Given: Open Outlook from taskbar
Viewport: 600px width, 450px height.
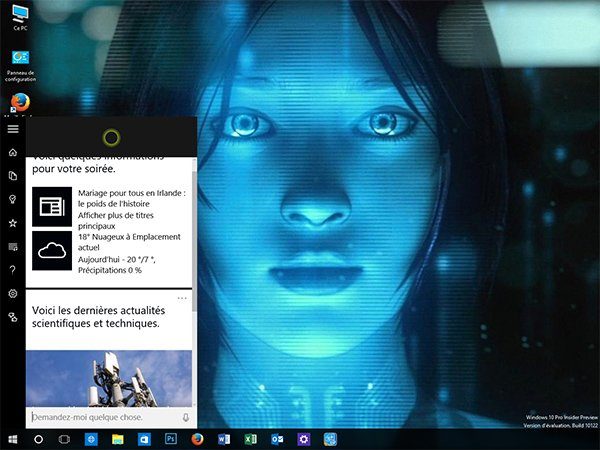Looking at the screenshot, I should (x=277, y=439).
